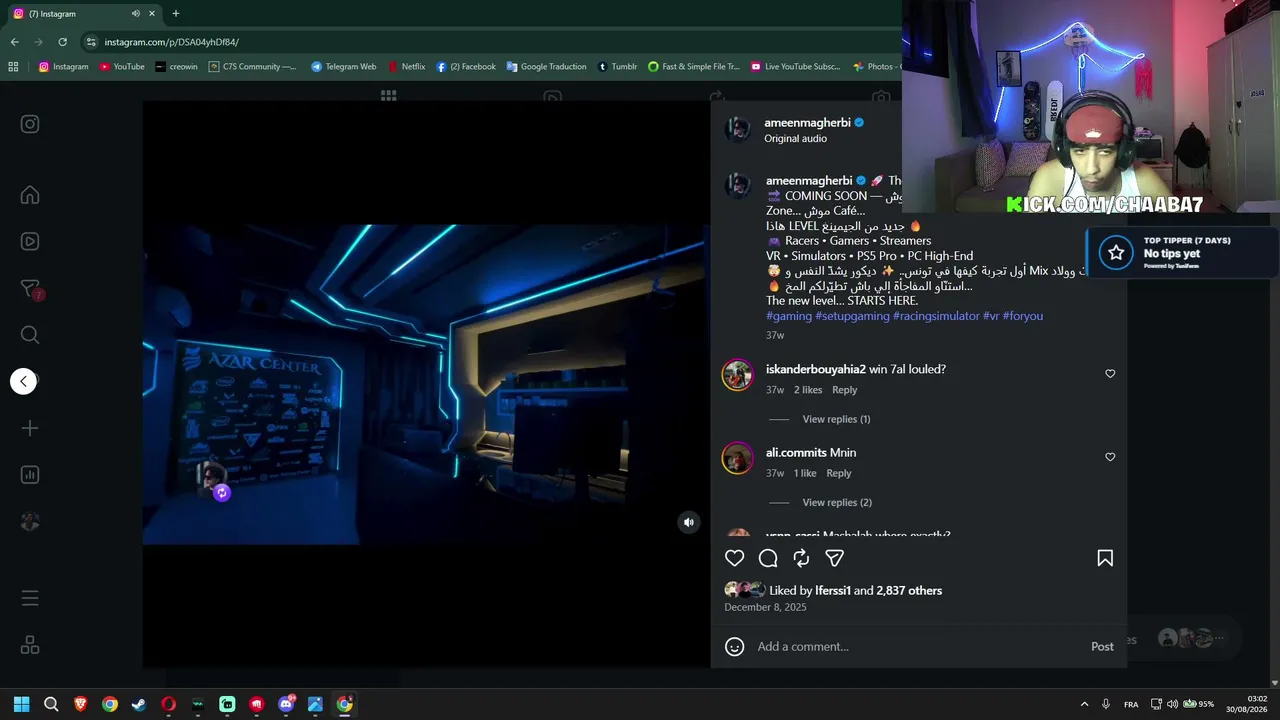Open the YouTube bookmark

tap(122, 67)
